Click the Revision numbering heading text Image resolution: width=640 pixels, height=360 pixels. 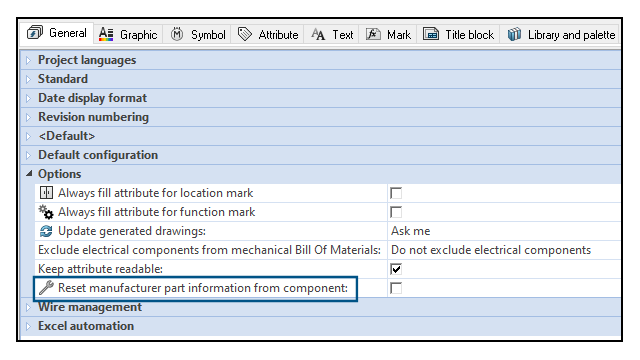pyautogui.click(x=93, y=117)
